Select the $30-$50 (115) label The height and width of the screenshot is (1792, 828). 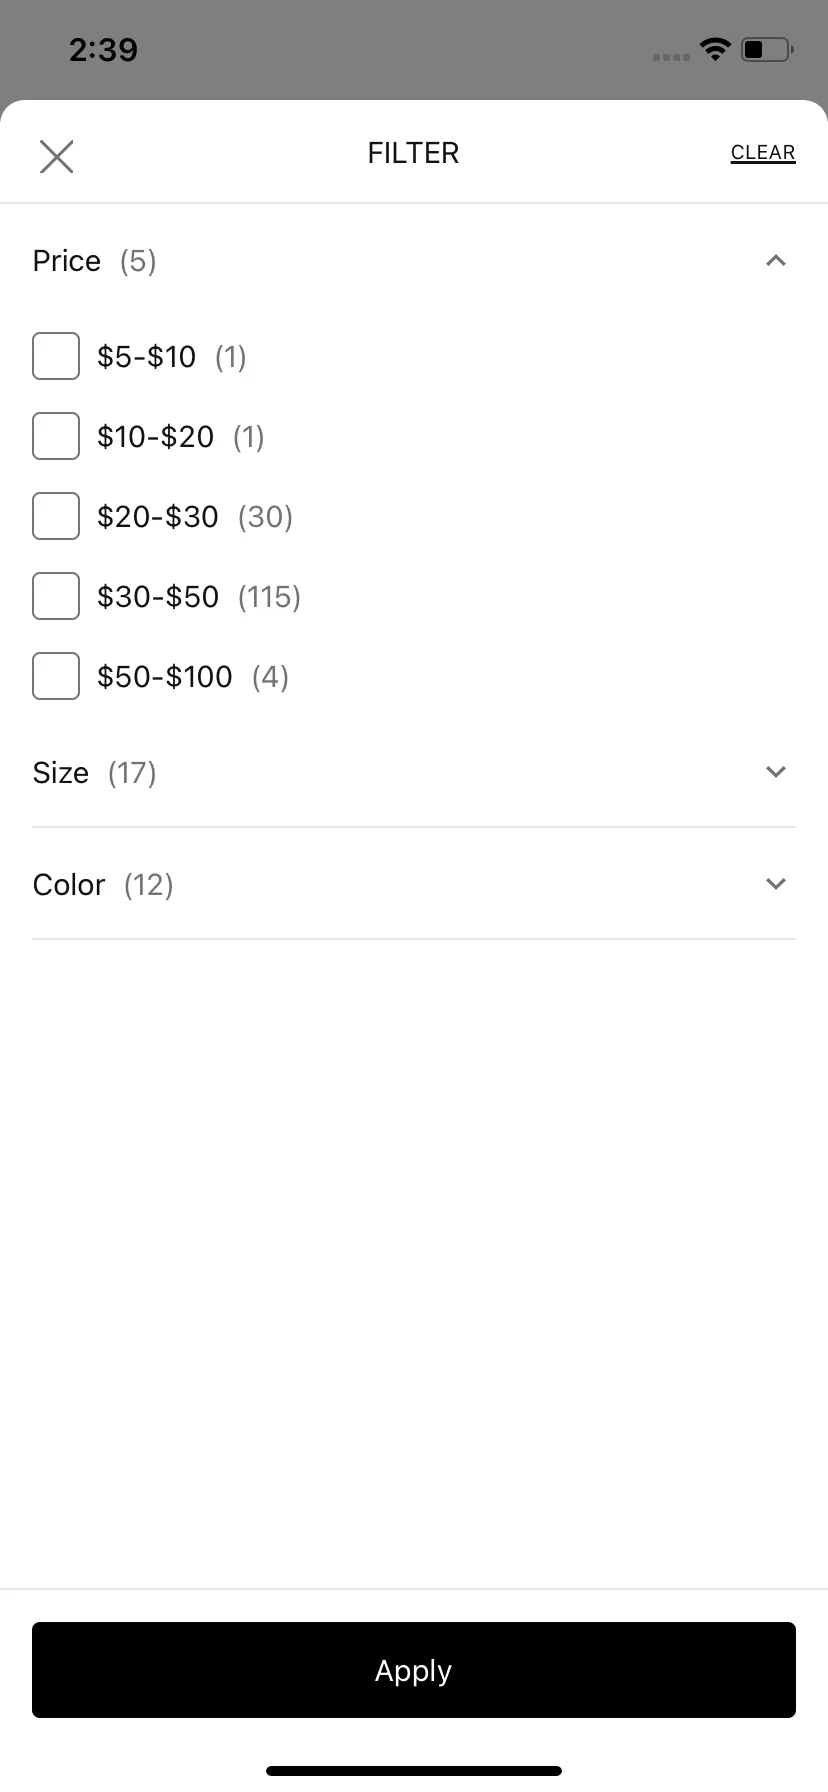pos(199,597)
